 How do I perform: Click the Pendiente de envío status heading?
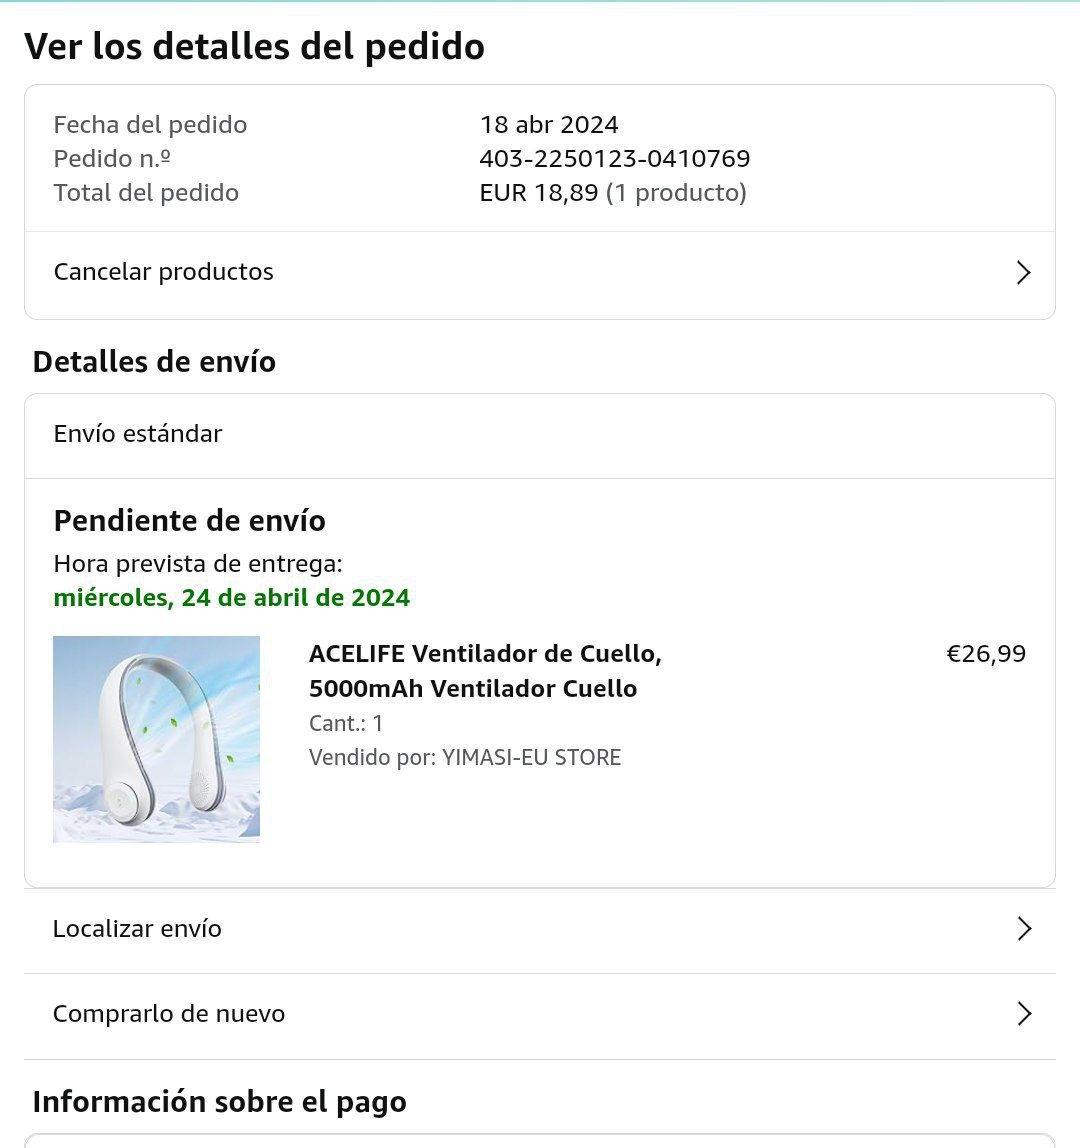[189, 521]
